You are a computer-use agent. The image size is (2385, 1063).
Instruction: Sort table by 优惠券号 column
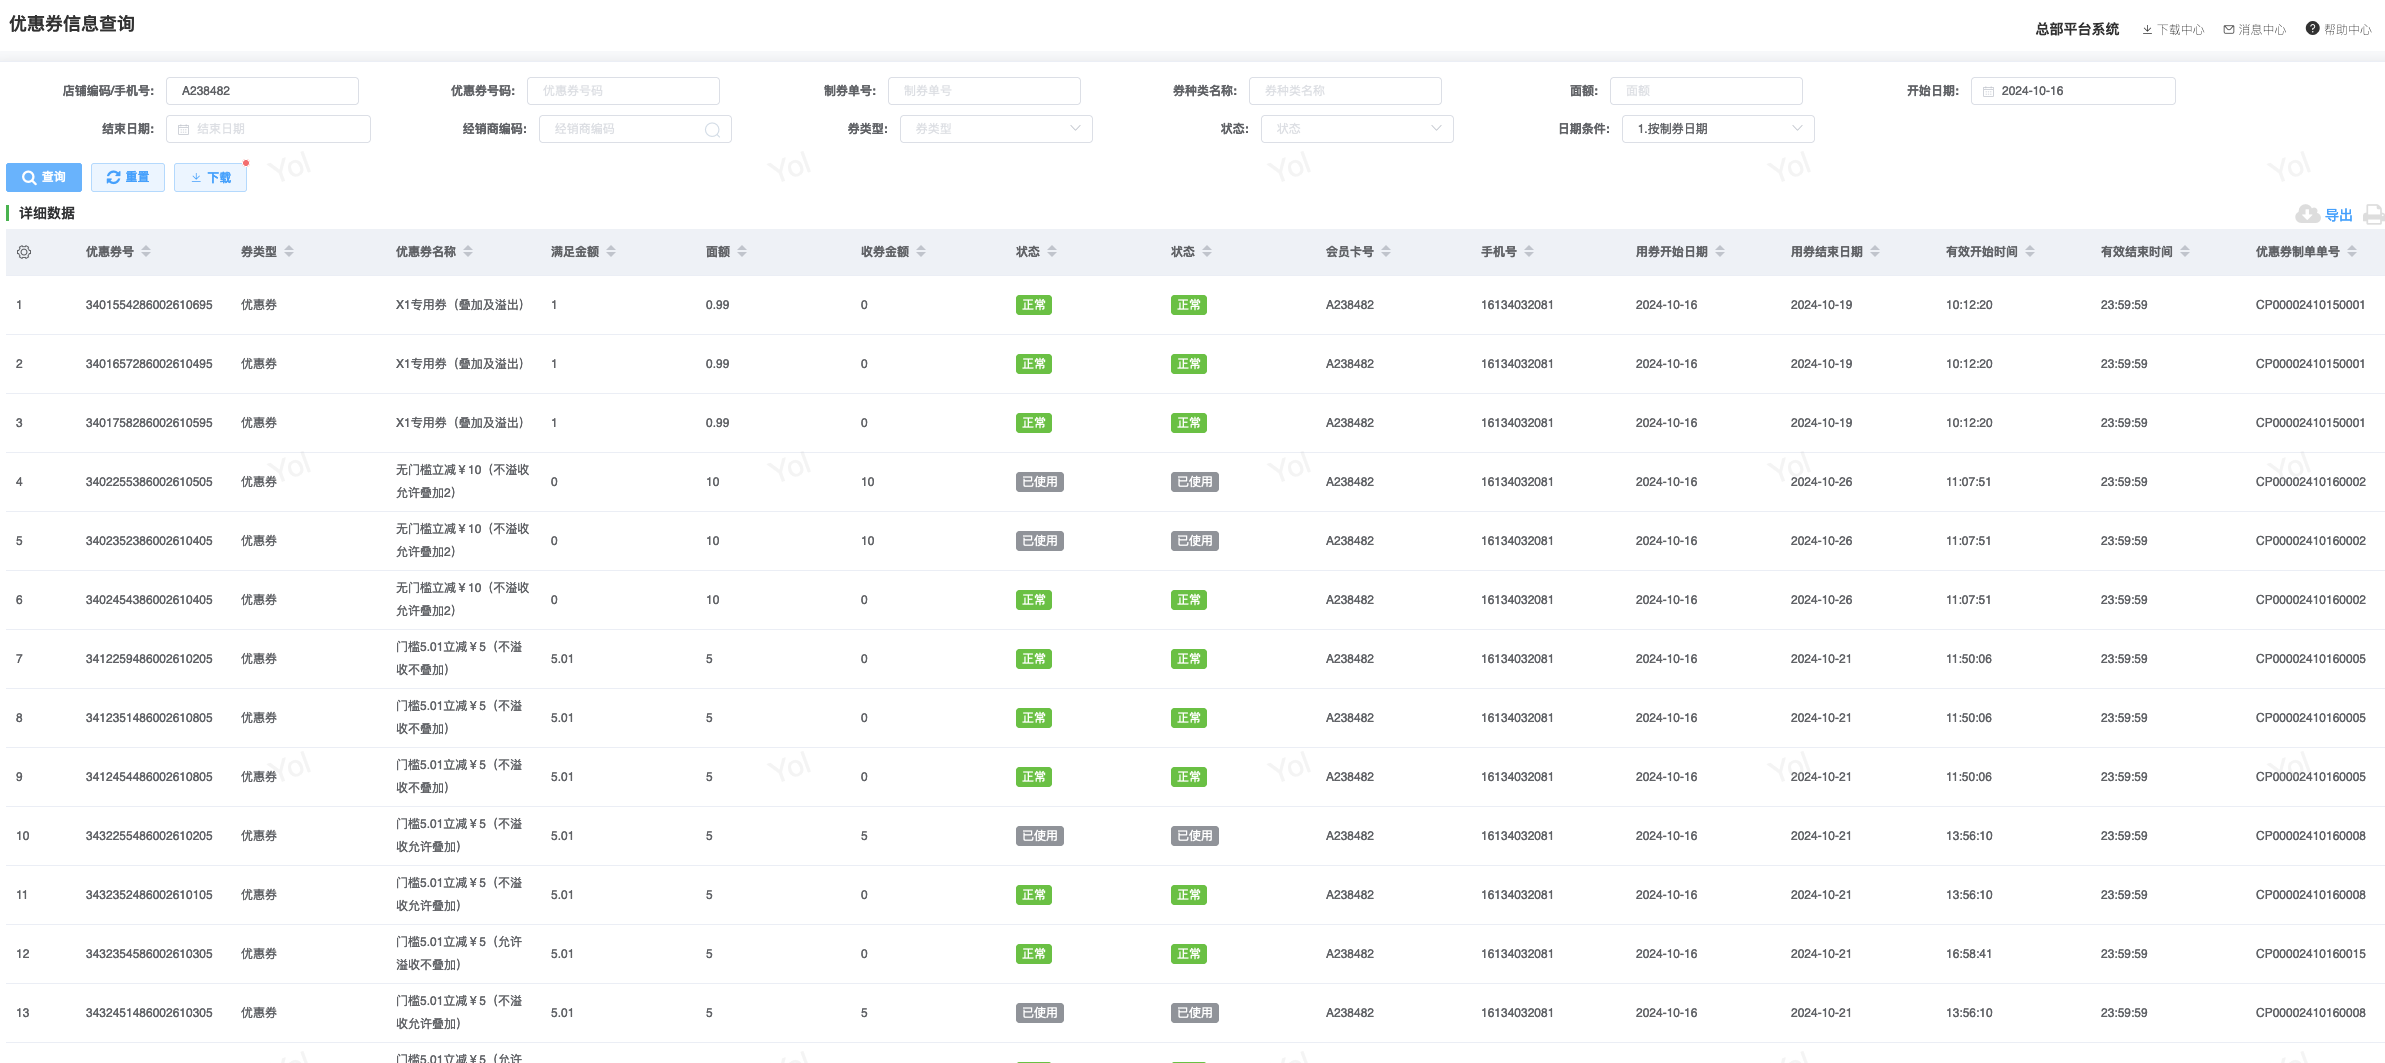[x=146, y=252]
